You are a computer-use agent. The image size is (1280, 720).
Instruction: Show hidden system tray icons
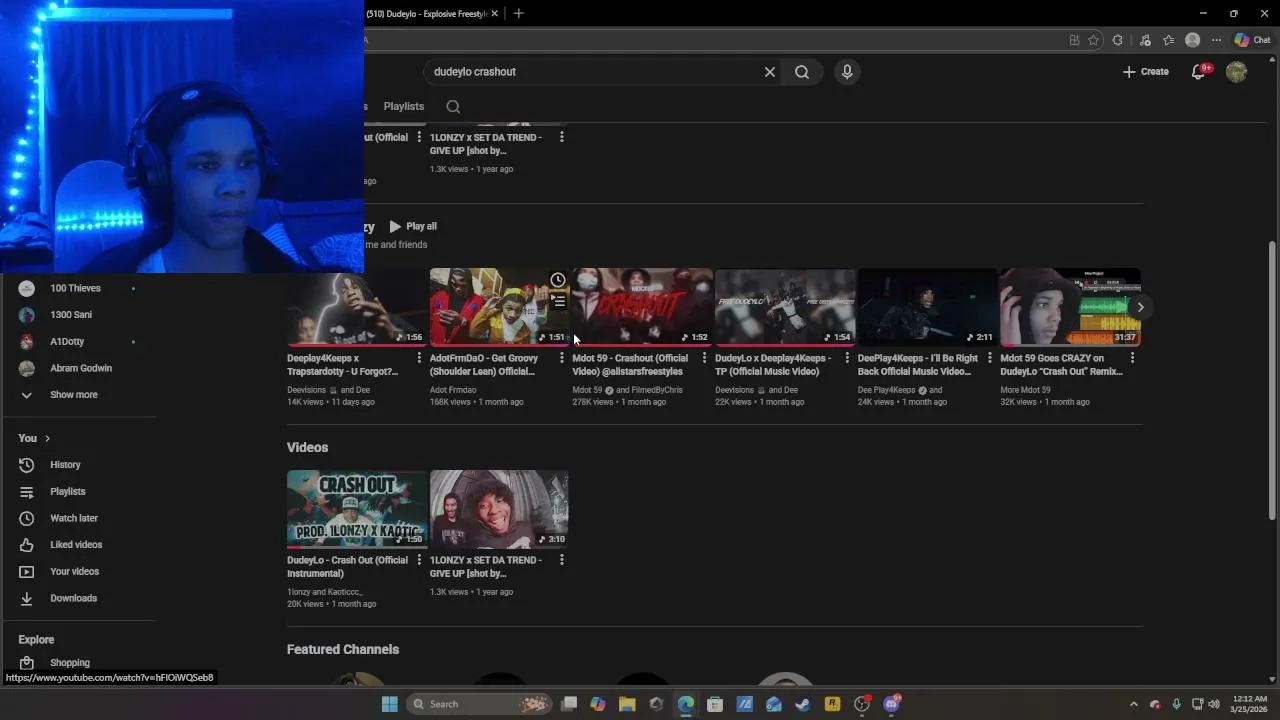1133,704
